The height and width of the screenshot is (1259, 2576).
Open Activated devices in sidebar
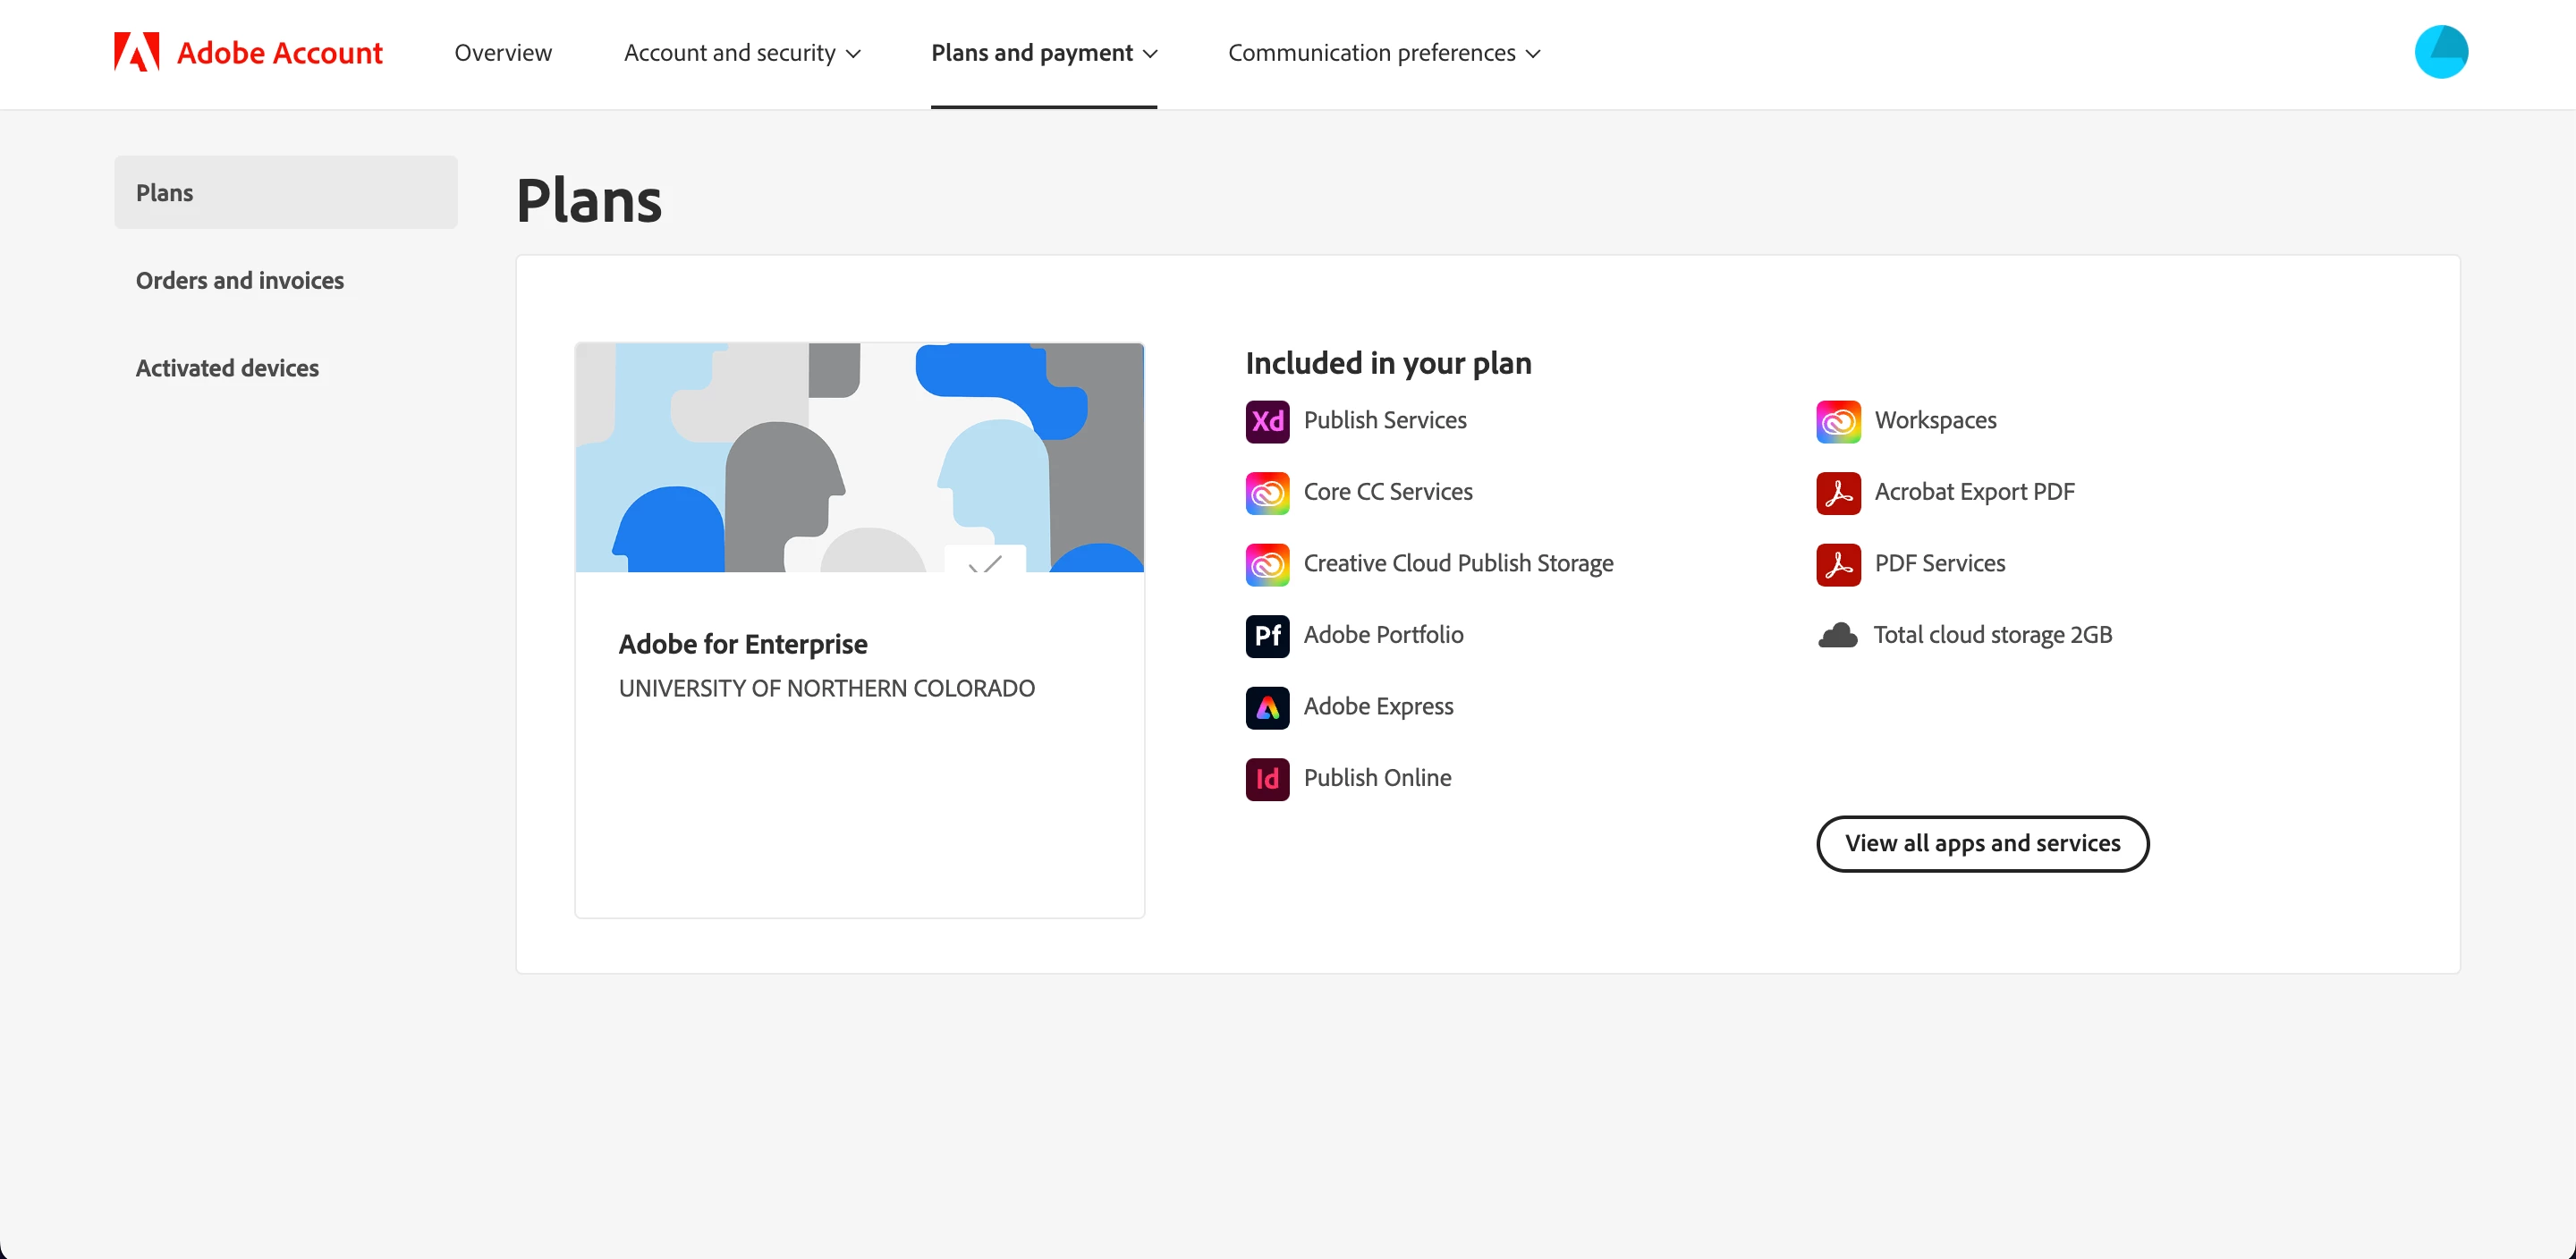tap(227, 368)
